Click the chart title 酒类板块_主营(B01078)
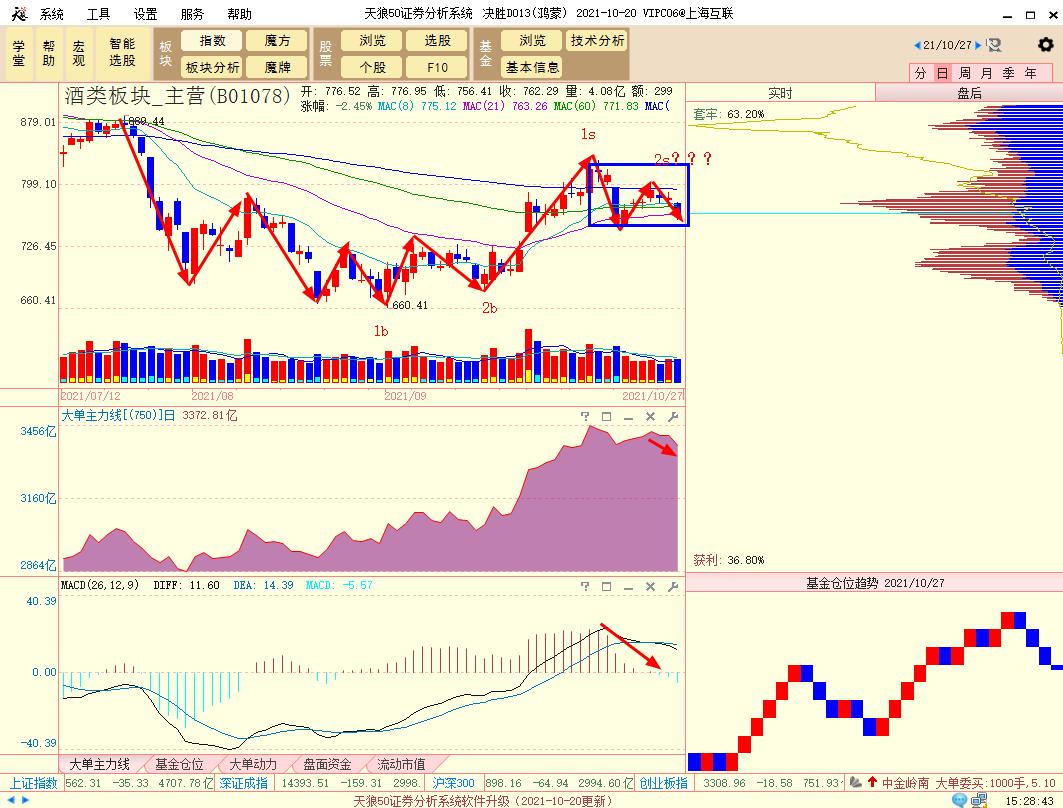The image size is (1063, 808). [x=178, y=96]
